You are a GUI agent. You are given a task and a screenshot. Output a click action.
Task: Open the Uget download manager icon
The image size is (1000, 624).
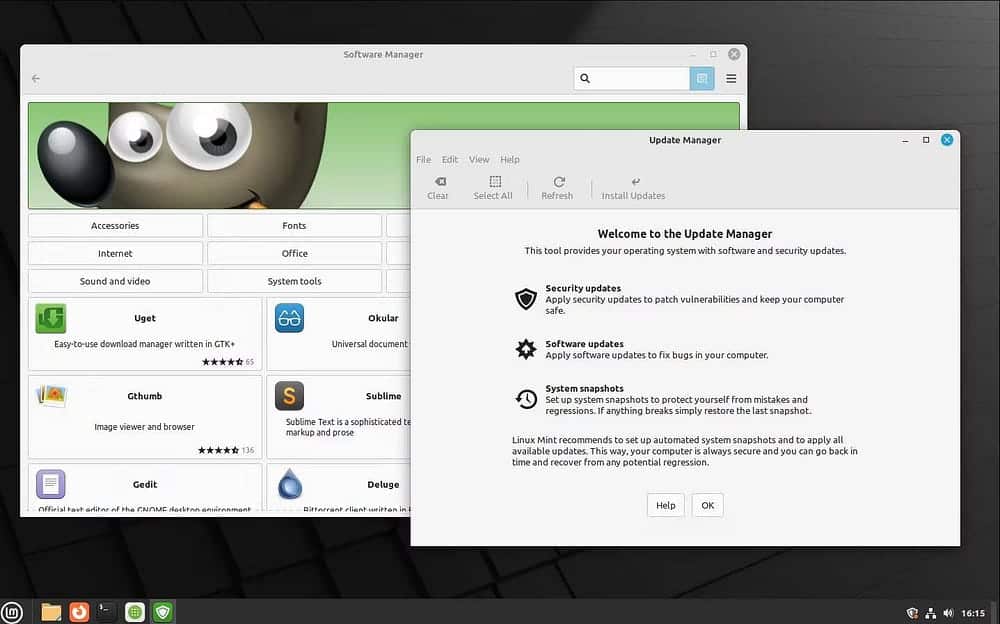pyautogui.click(x=51, y=318)
